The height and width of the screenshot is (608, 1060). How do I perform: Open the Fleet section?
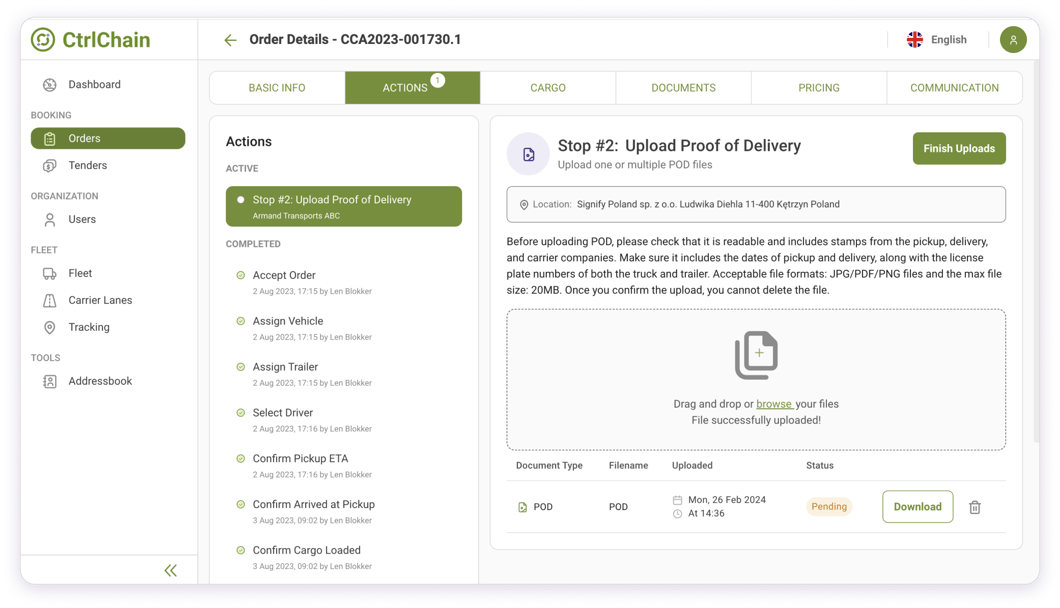pos(80,273)
